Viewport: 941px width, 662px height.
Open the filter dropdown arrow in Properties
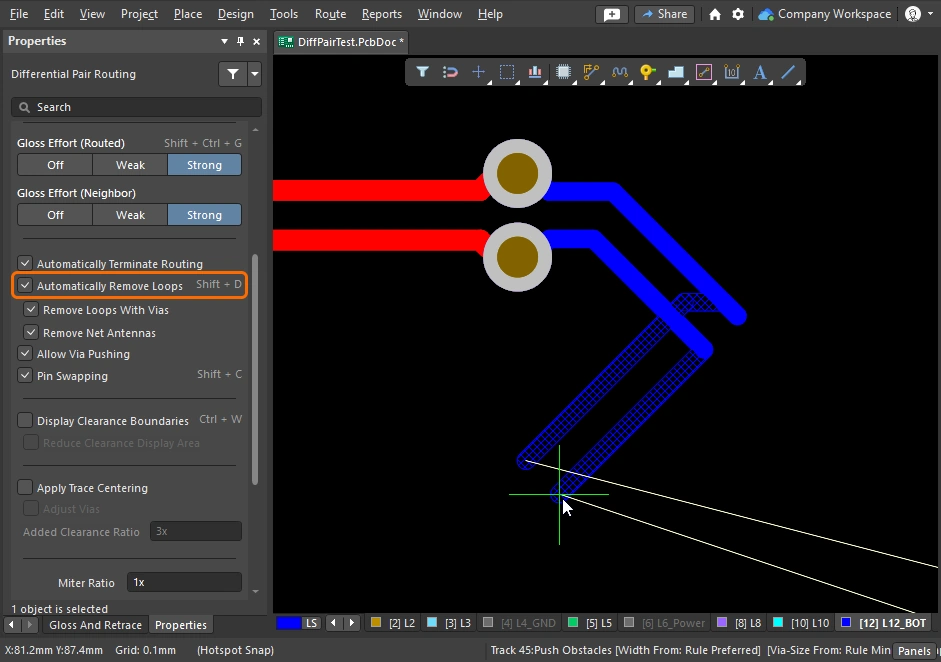click(x=255, y=74)
